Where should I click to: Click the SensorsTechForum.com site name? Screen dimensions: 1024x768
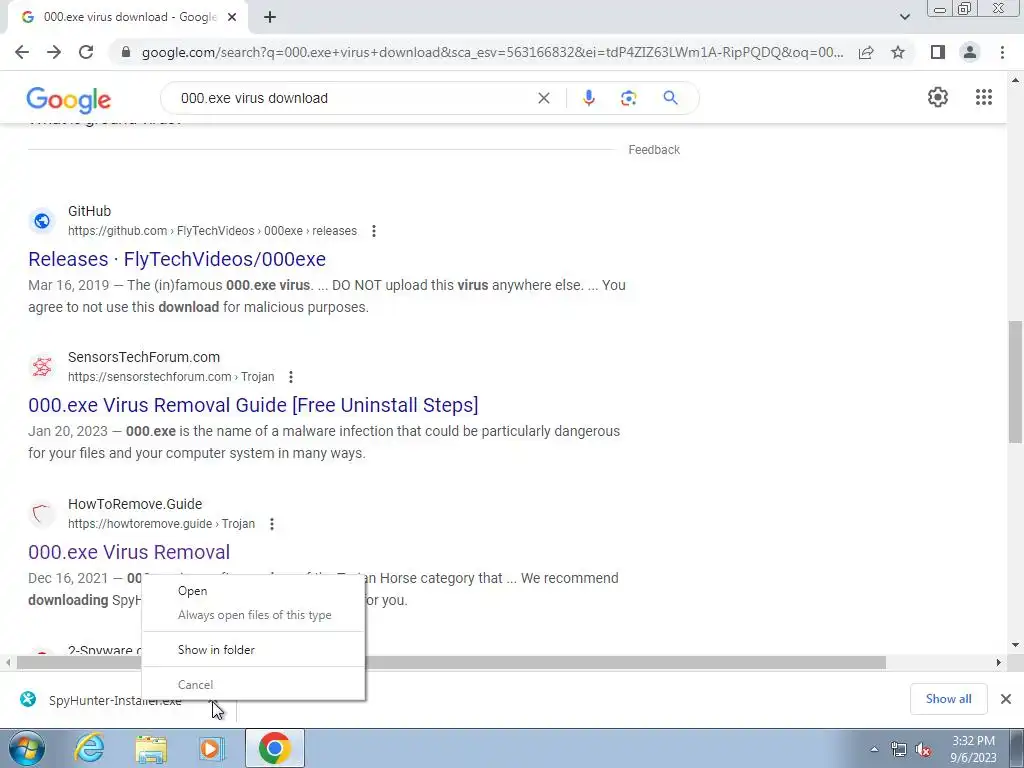[x=144, y=357]
